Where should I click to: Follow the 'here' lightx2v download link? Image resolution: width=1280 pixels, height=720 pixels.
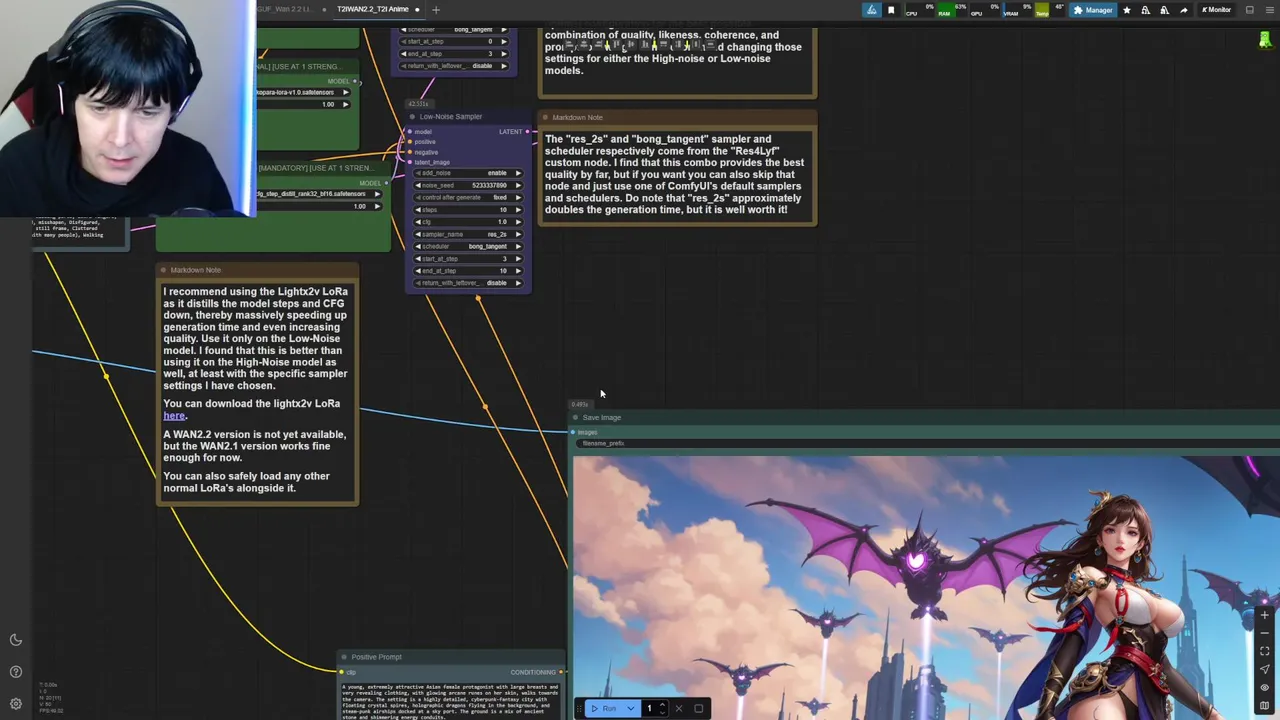174,416
